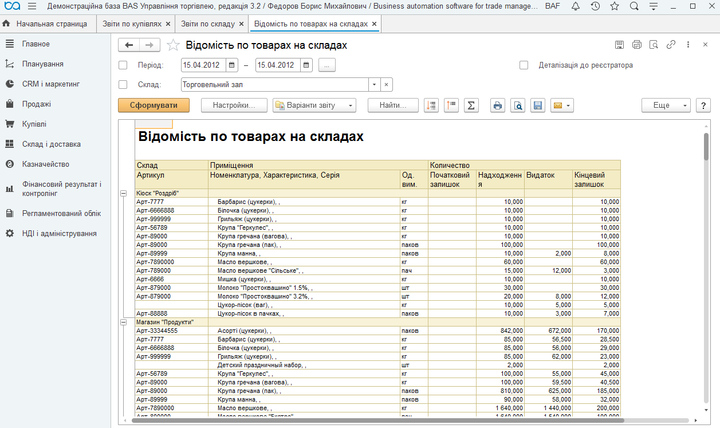Image resolution: width=720 pixels, height=428 pixels.
Task: Open Регламентований облік section
Action: pos(62,214)
